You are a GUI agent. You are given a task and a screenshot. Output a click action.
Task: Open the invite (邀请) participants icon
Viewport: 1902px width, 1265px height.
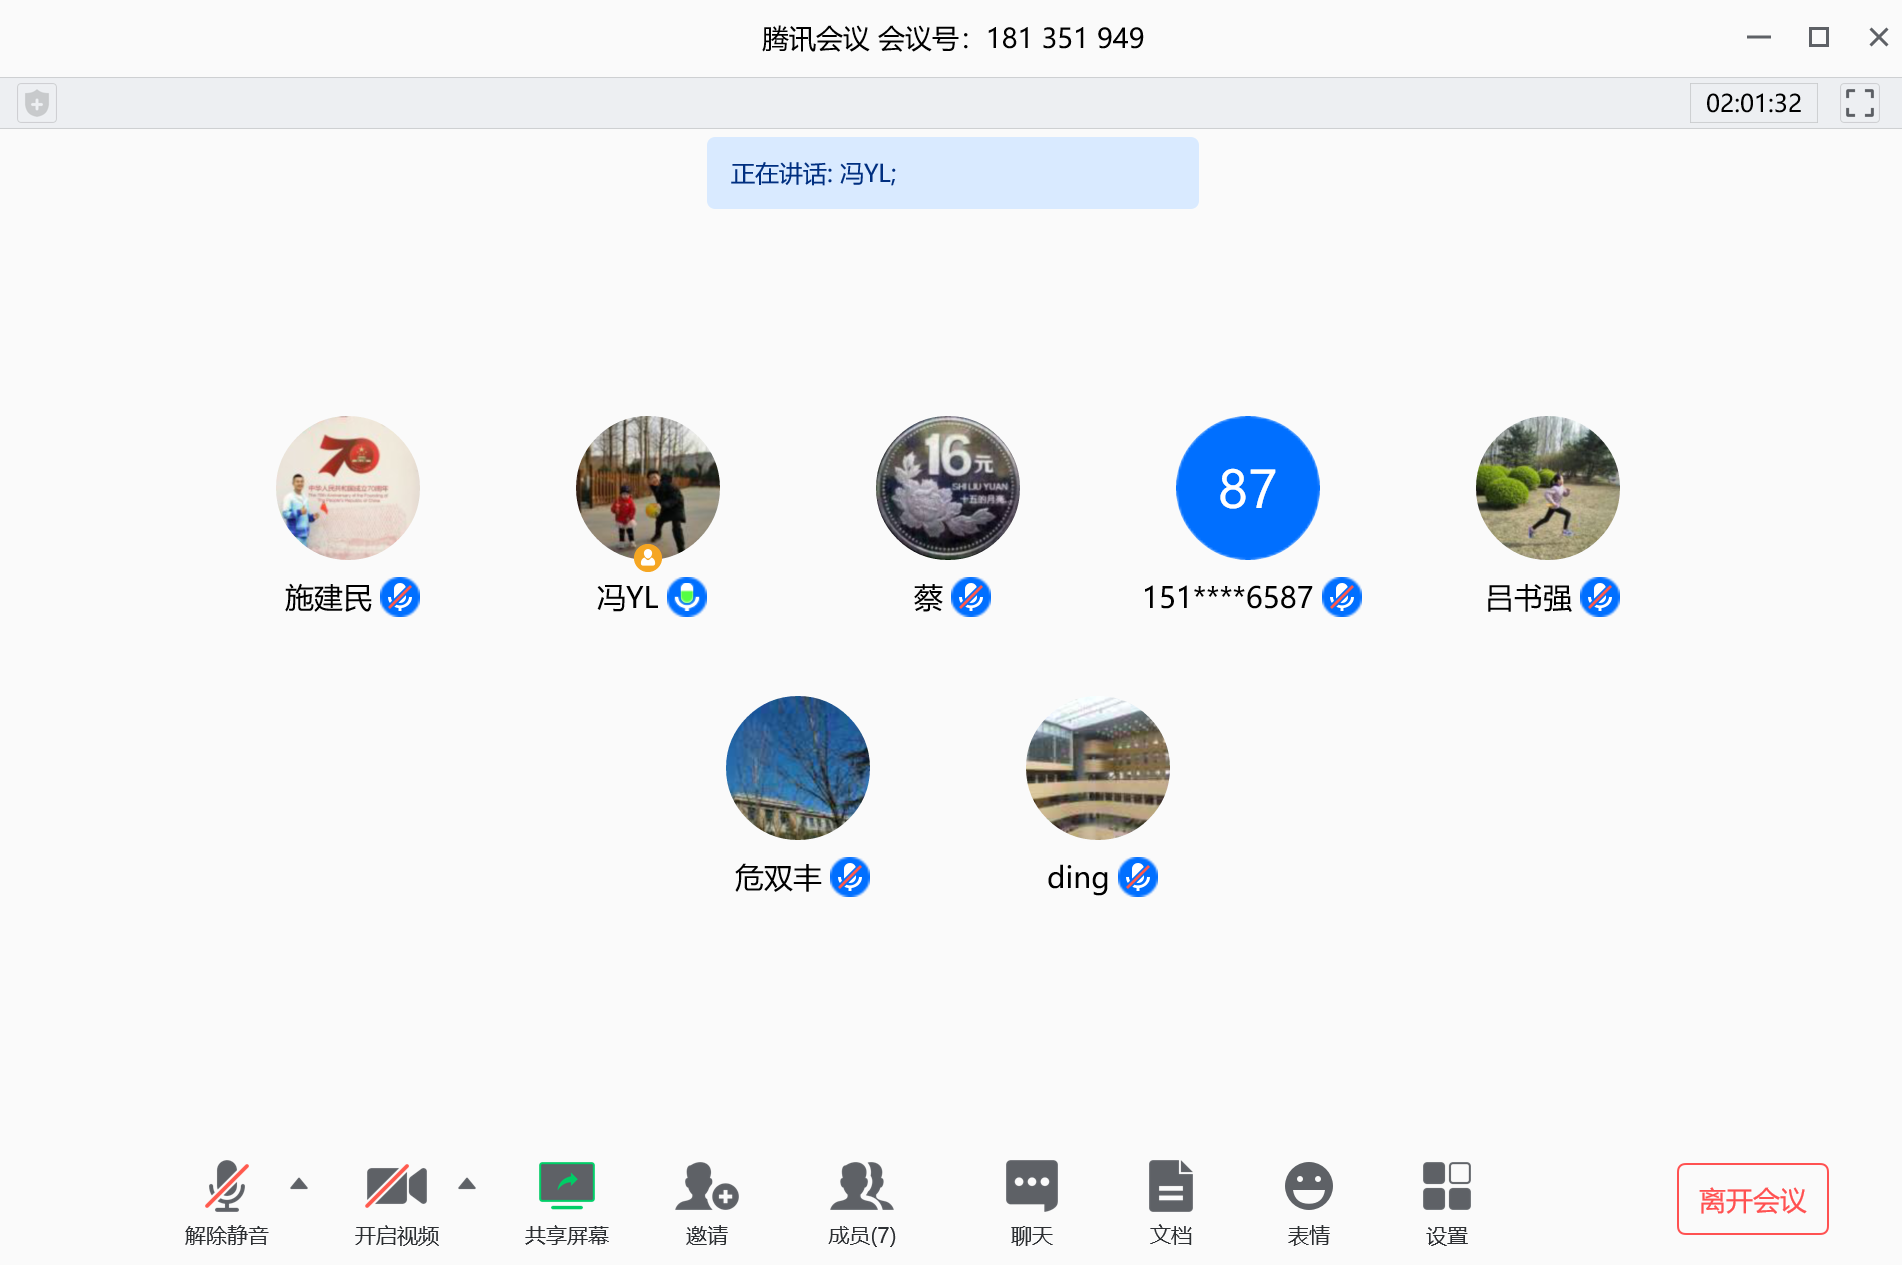click(x=706, y=1201)
